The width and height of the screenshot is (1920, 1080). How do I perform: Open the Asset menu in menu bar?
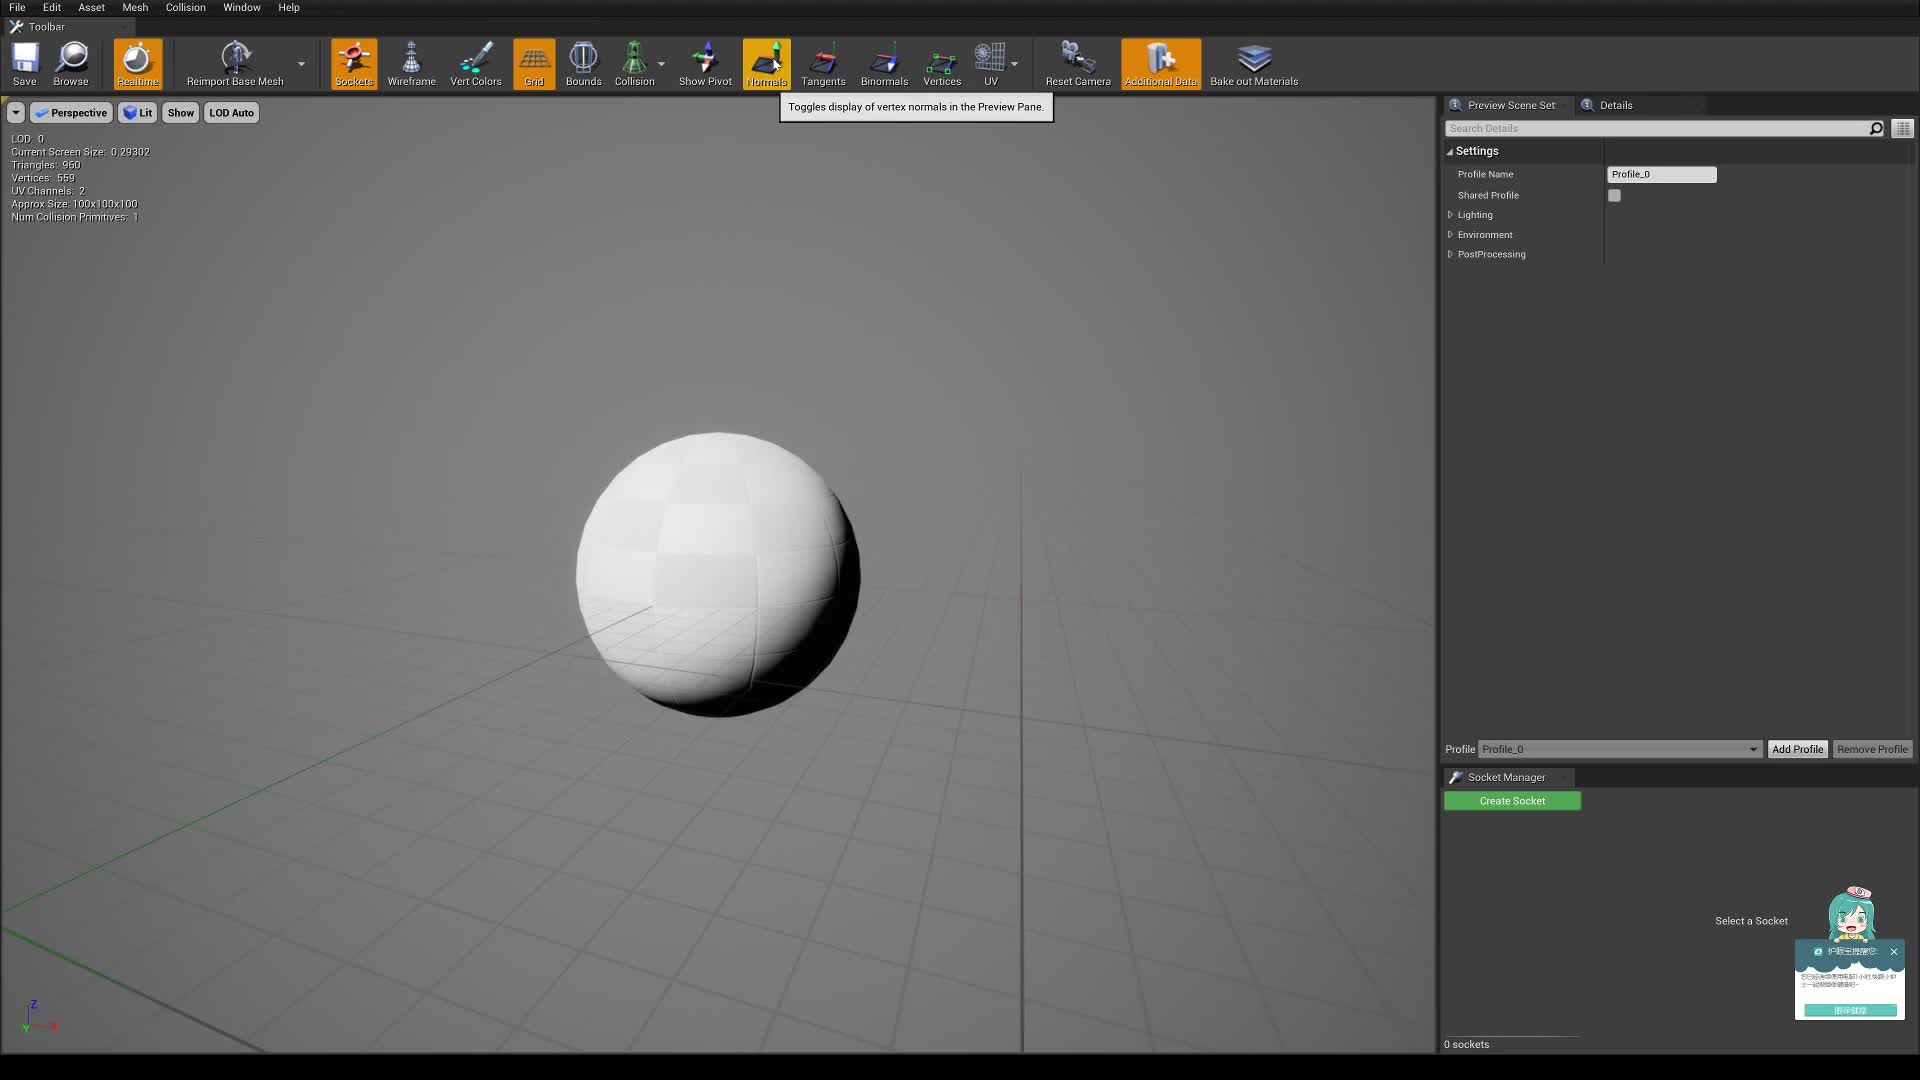pyautogui.click(x=90, y=8)
